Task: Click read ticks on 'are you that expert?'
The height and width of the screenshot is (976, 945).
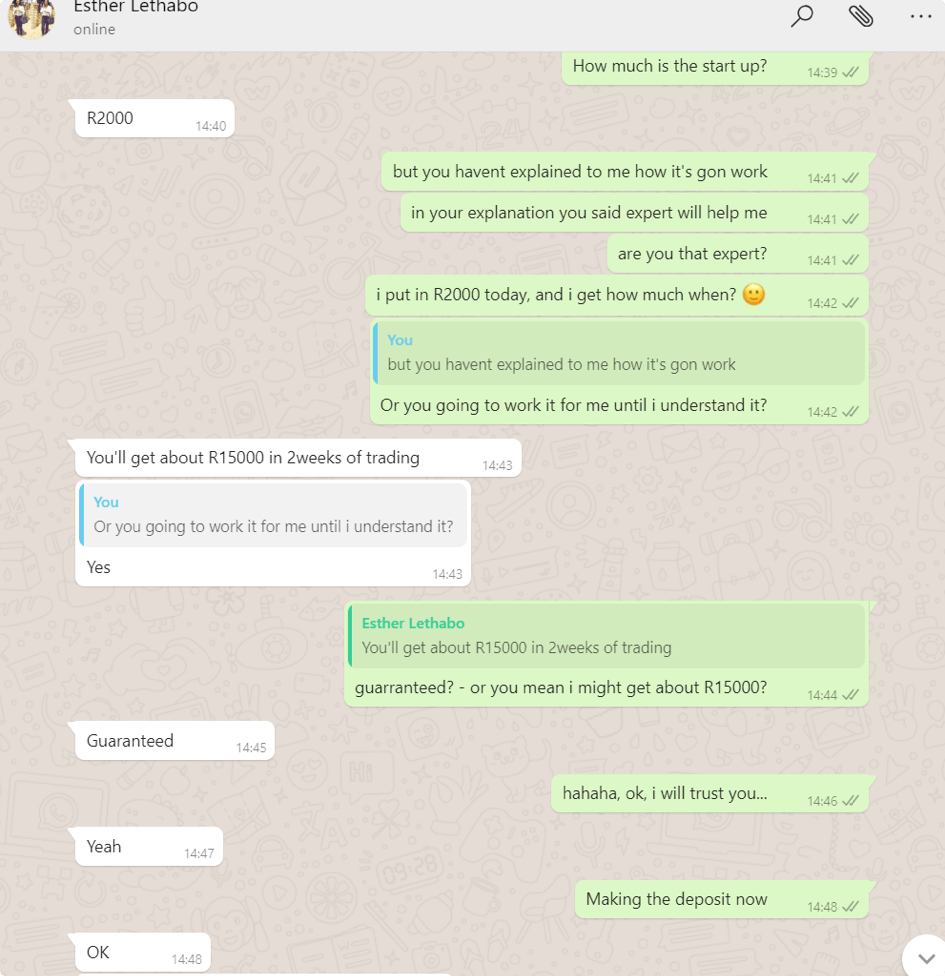Action: click(850, 261)
